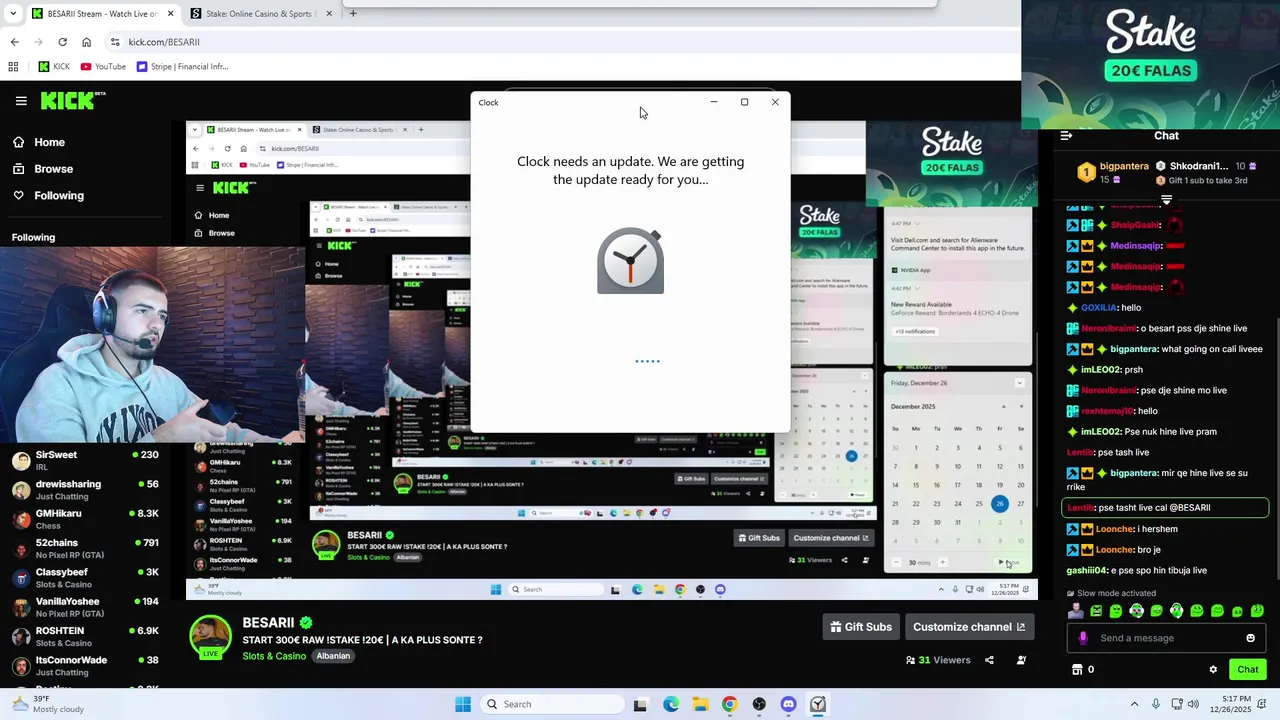The width and height of the screenshot is (1280, 720).
Task: Open Classybeef channel in Following list
Action: 85,578
